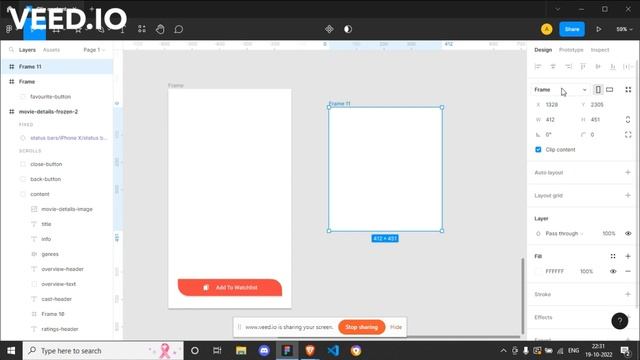Click align horizontal centers icon
The height and width of the screenshot is (360, 640).
coord(553,67)
